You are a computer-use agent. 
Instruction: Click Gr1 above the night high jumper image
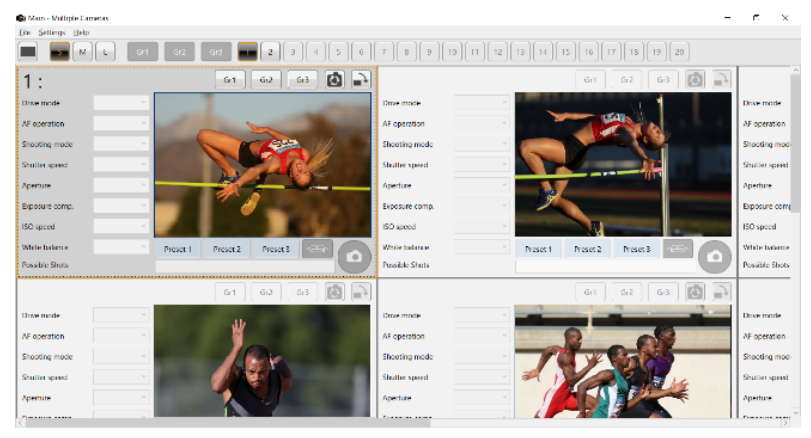(590, 80)
